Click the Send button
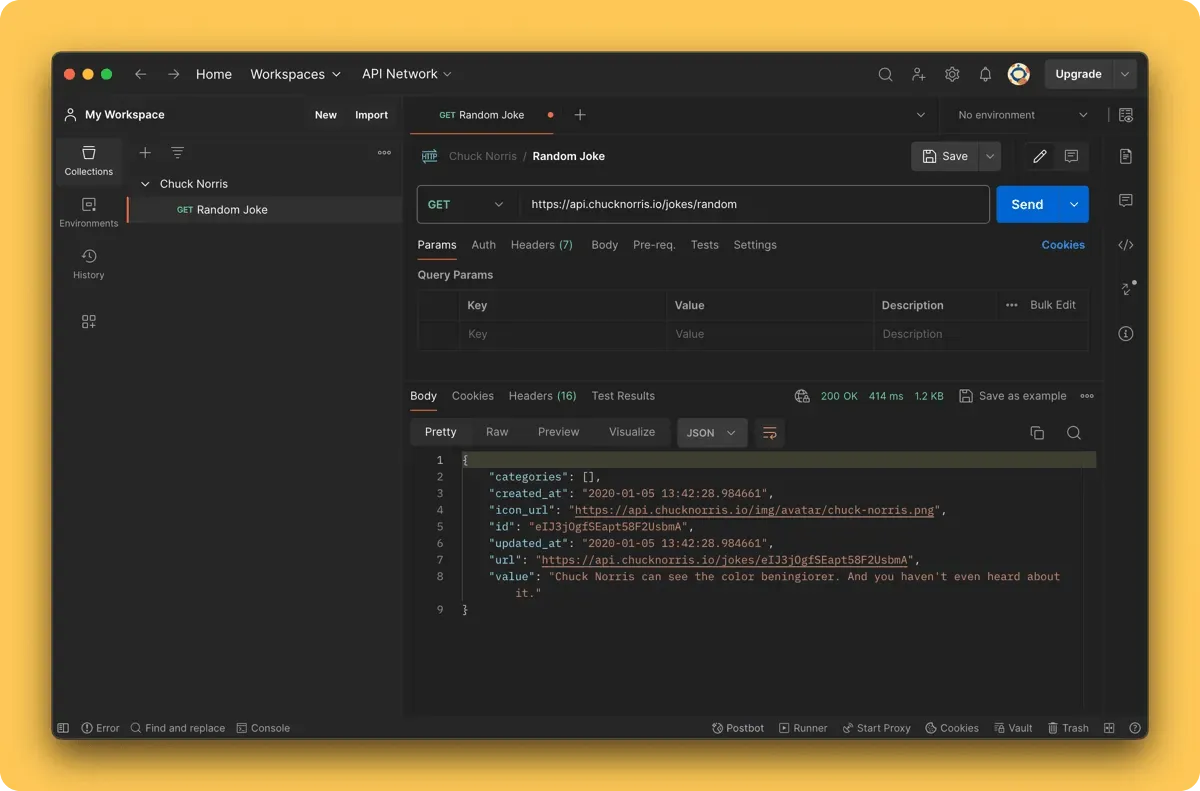The image size is (1200, 791). 1027,204
